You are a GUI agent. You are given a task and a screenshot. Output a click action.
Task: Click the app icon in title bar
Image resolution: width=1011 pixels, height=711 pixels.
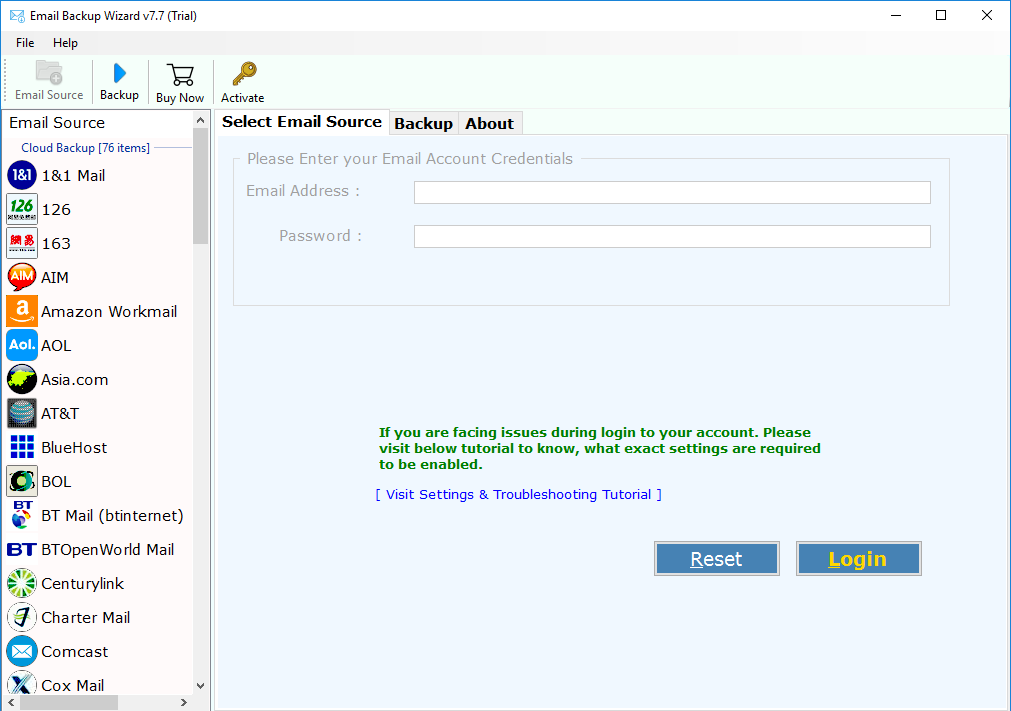click(x=17, y=15)
